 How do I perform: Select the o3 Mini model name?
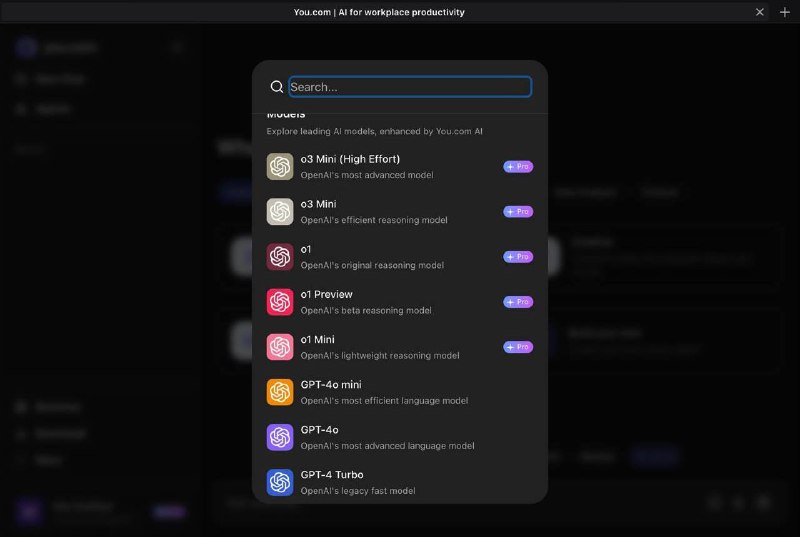pos(318,204)
